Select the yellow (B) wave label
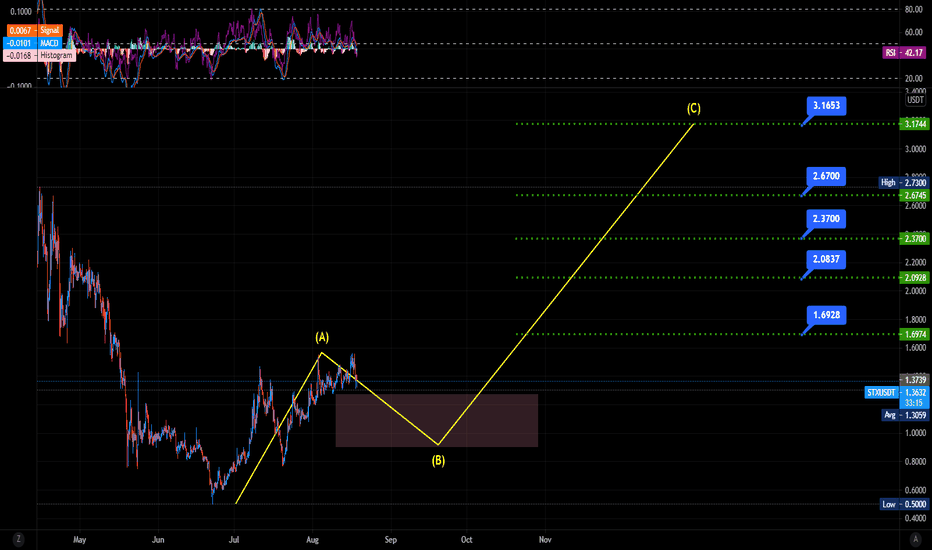The height and width of the screenshot is (550, 932). click(x=438, y=461)
